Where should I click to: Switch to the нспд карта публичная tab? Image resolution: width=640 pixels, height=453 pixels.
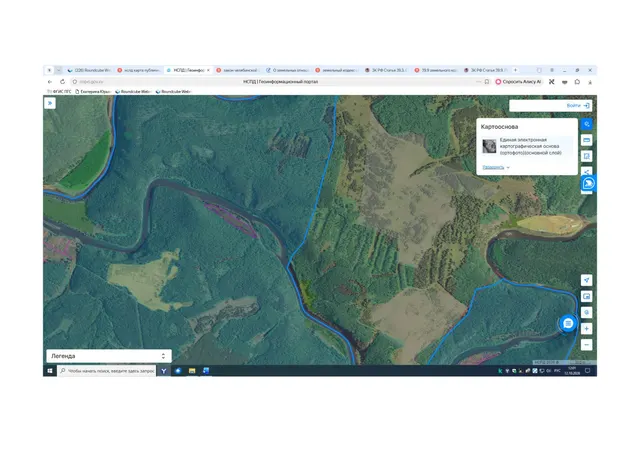pos(139,70)
